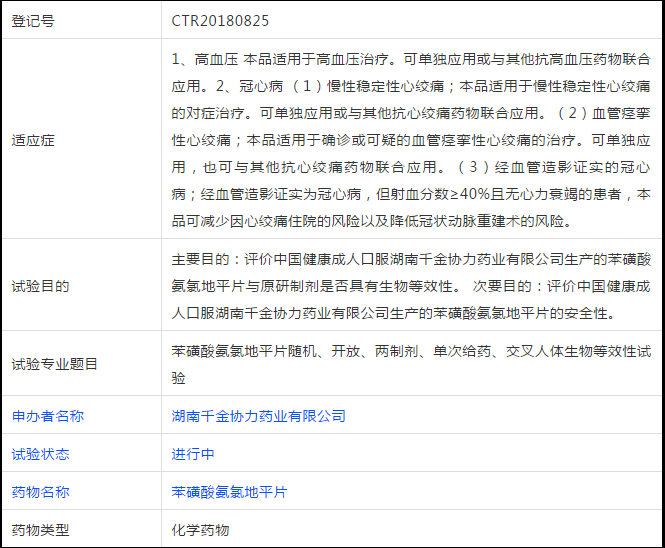Click the 药物类型 row label
Screen dimensions: 665x548
40,530
